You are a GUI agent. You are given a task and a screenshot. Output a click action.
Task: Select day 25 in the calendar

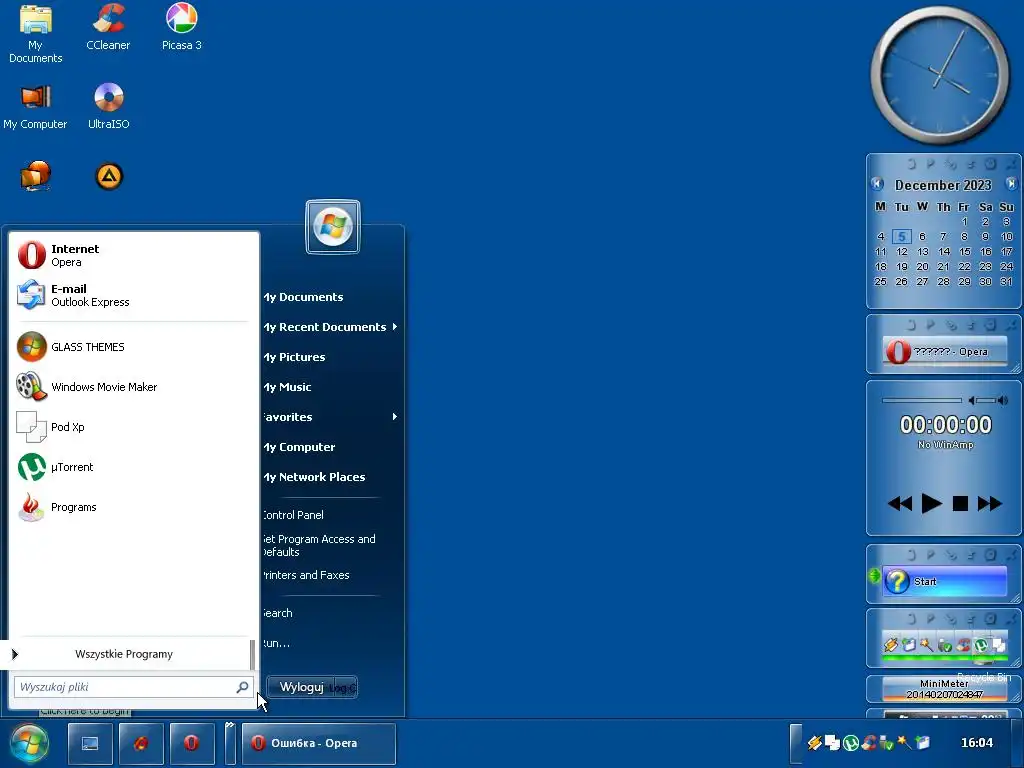[x=880, y=281]
